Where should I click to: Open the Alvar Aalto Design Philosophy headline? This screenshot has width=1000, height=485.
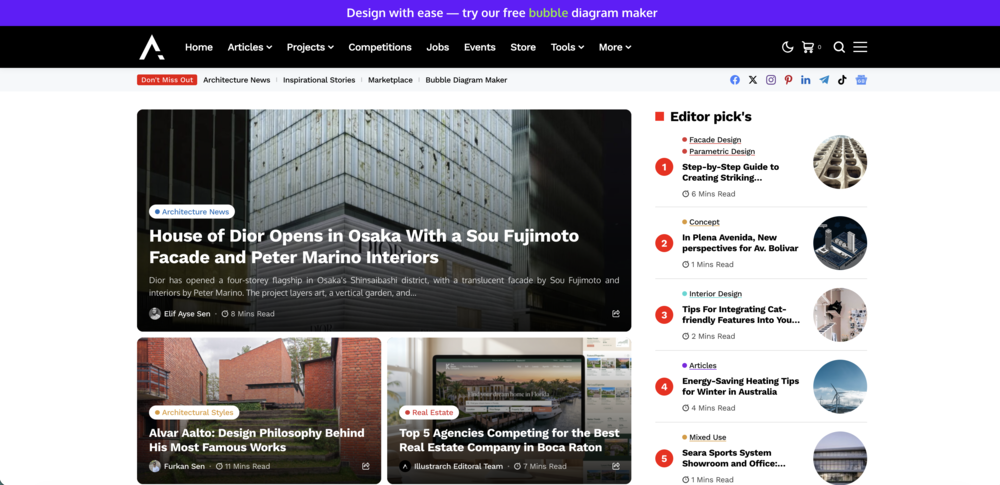(257, 440)
